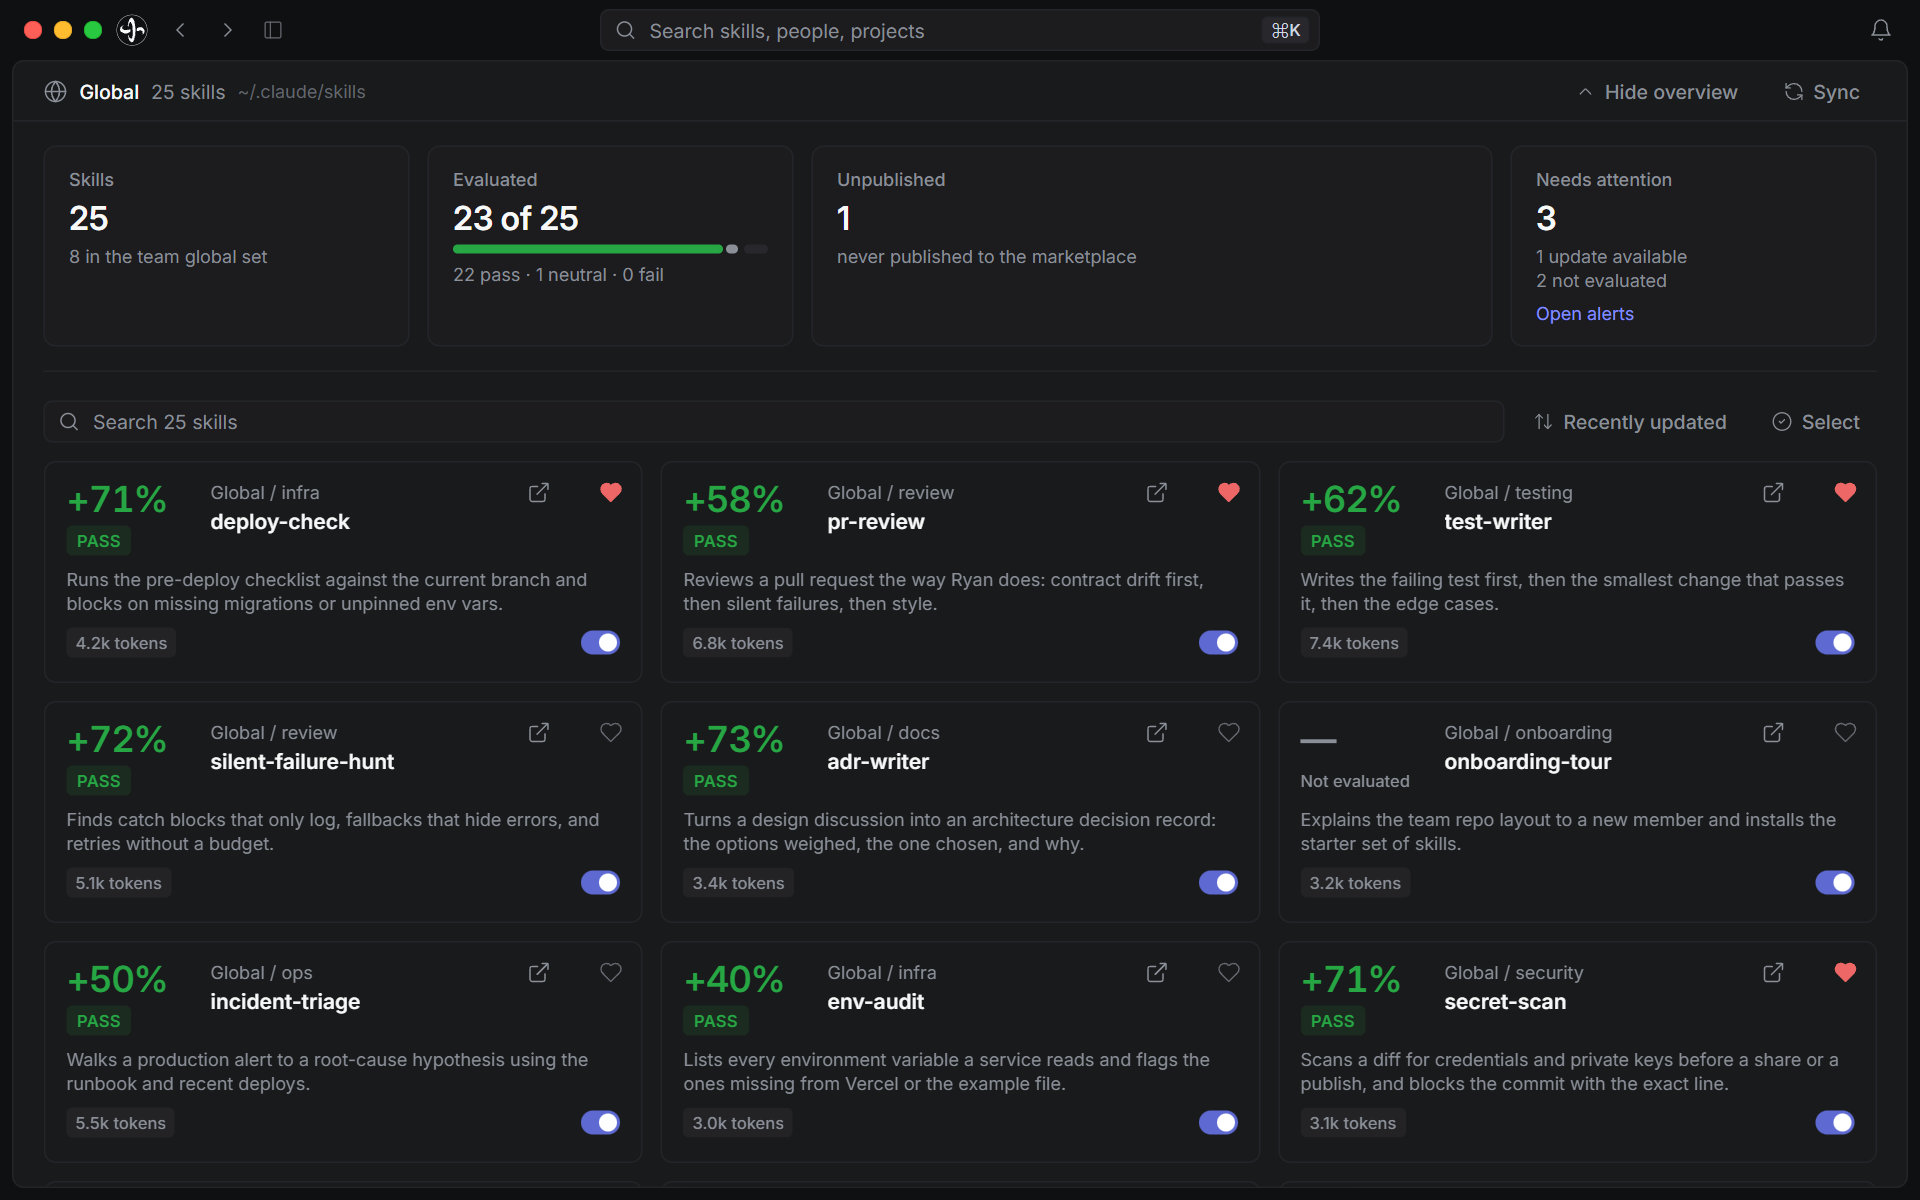
Task: Focus the Search 25 skills field
Action: pos(773,422)
